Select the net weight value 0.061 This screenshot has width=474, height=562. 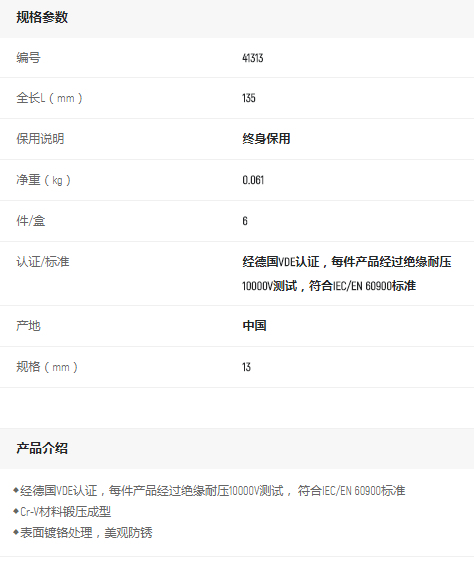click(253, 180)
